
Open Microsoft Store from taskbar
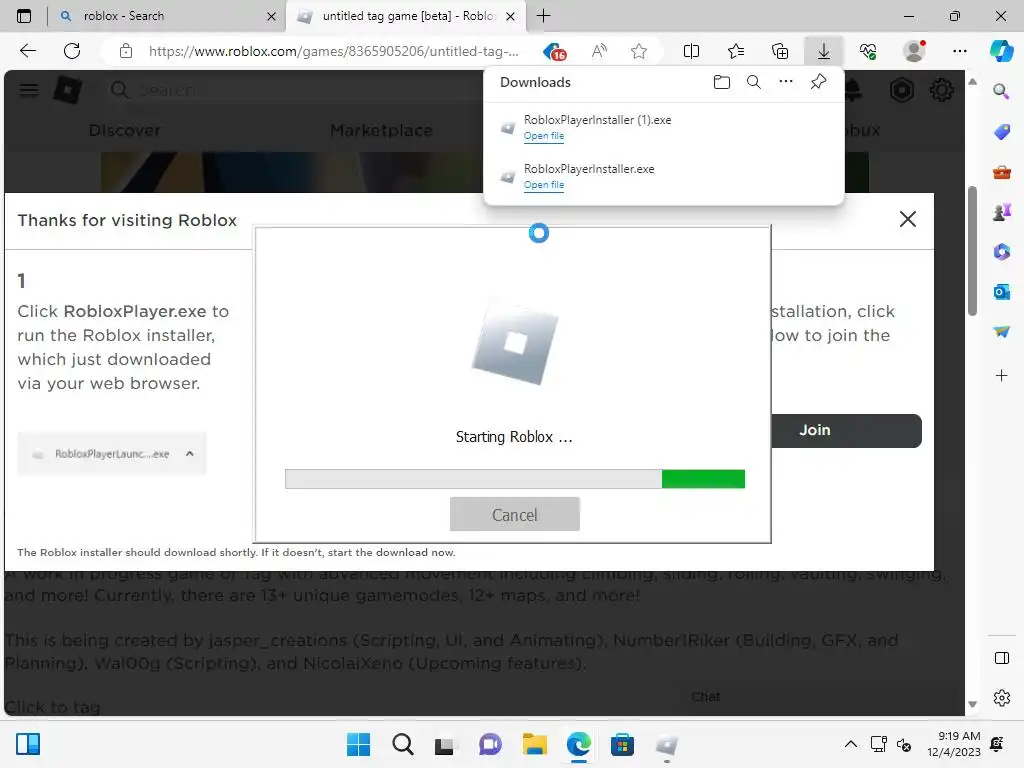click(x=622, y=744)
